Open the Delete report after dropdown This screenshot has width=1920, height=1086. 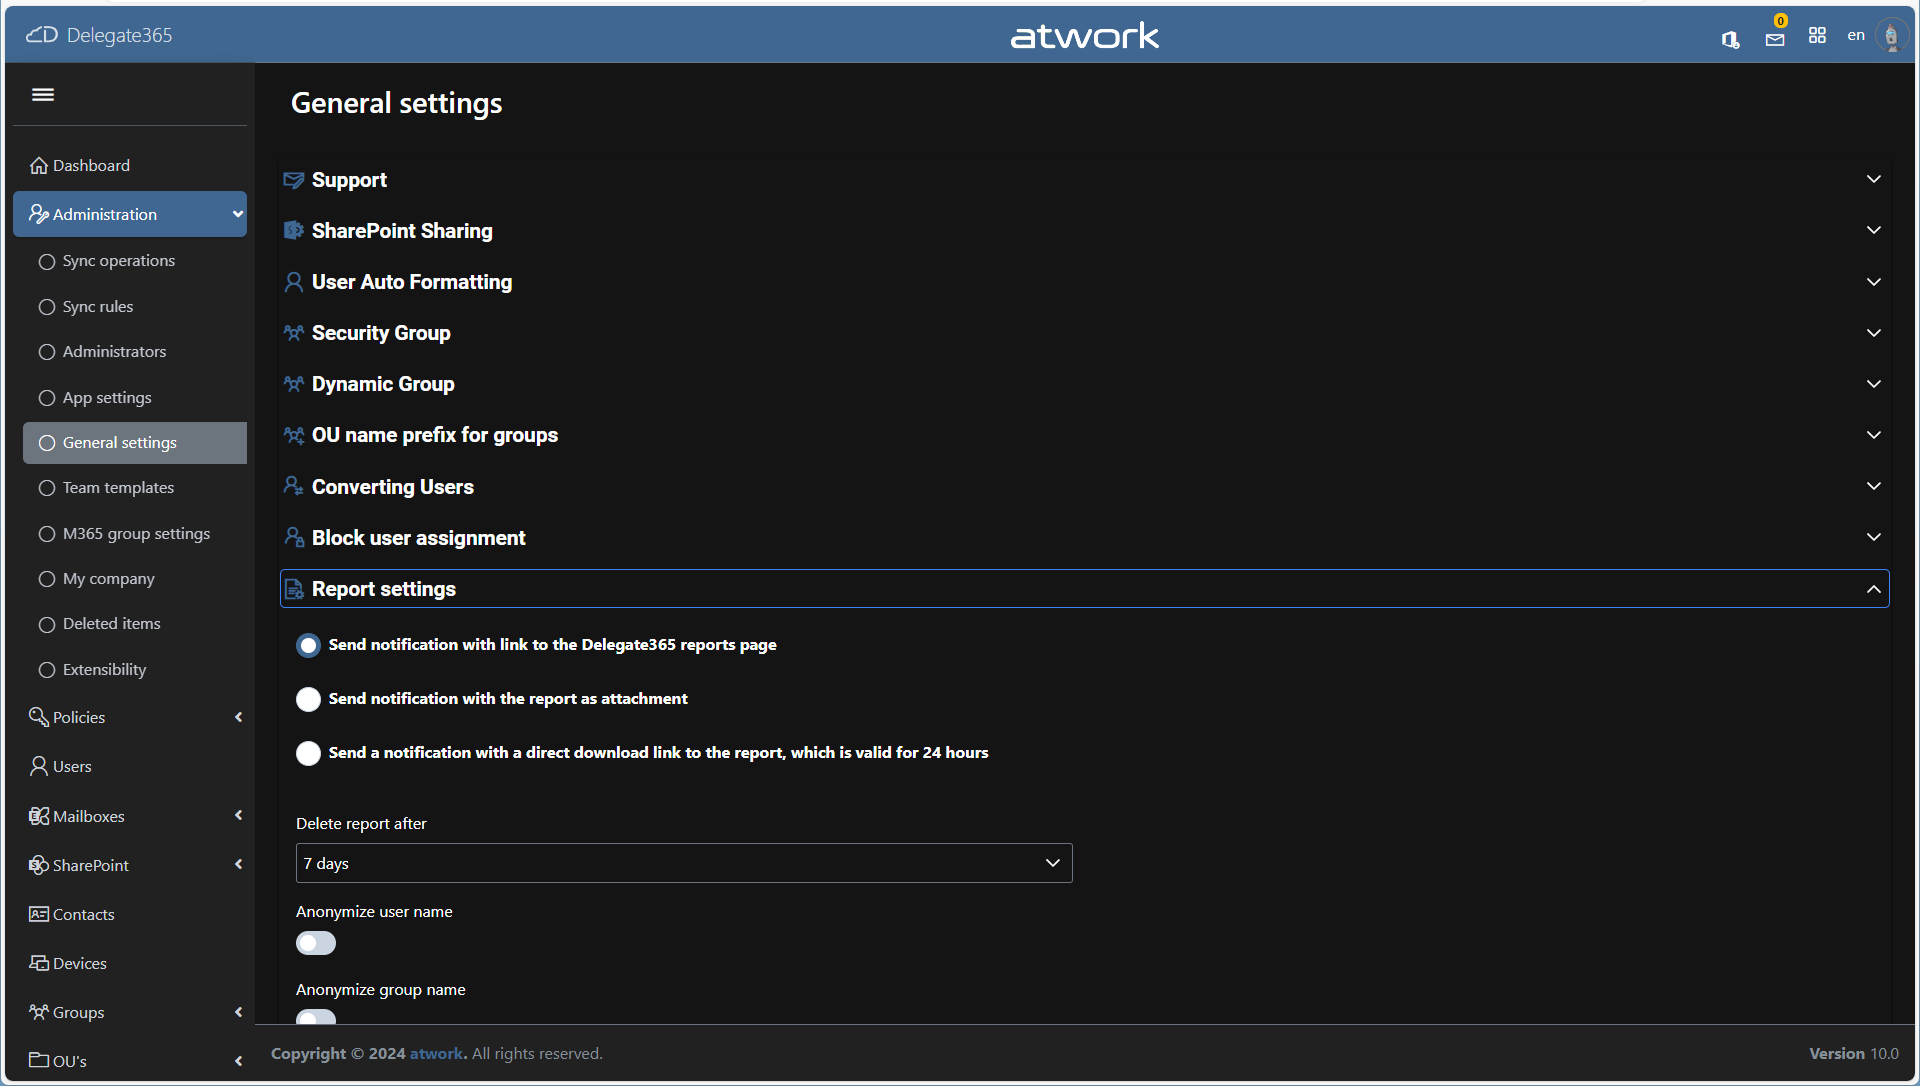(x=684, y=863)
